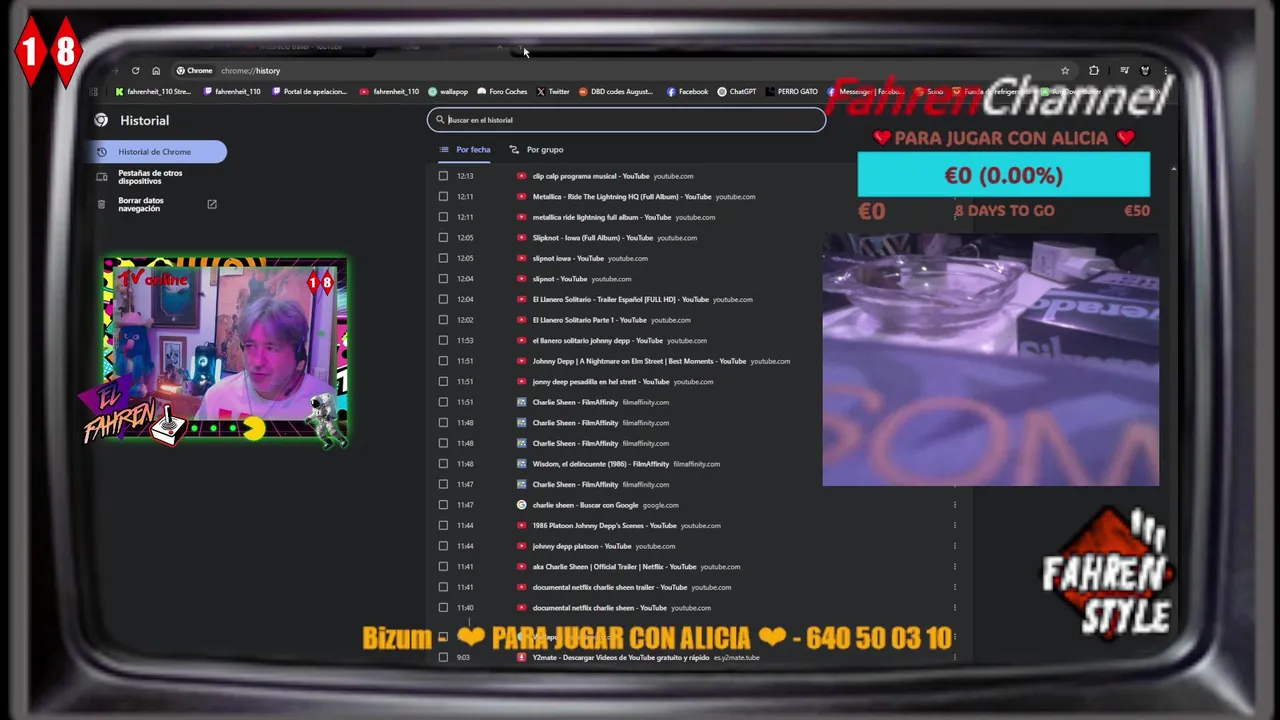Tick checkbox for clip calp programa musical

443,176
